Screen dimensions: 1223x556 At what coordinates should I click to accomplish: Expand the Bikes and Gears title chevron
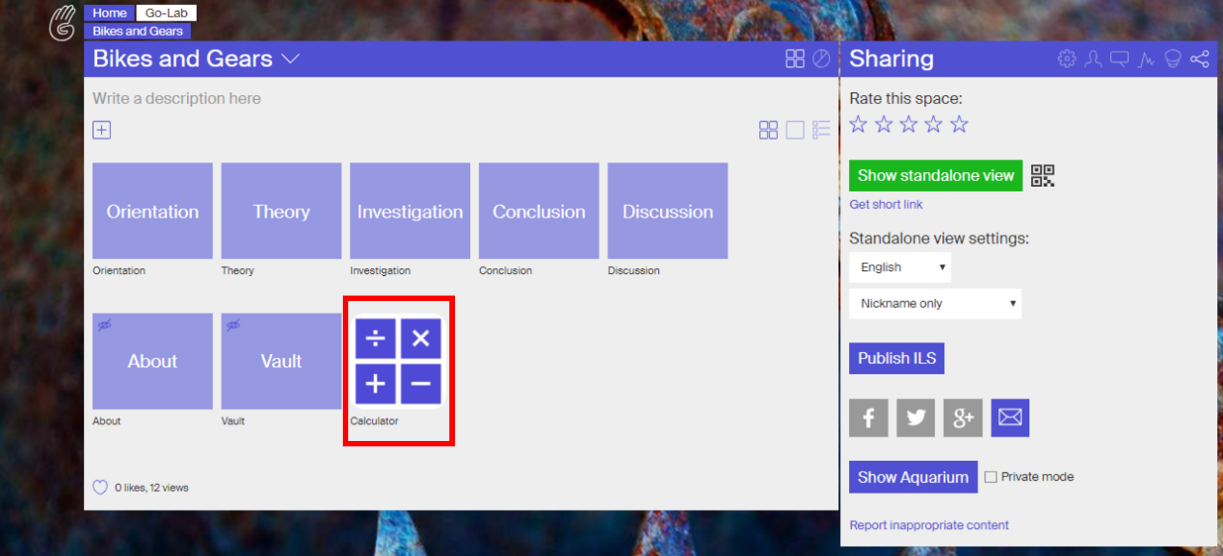[290, 59]
